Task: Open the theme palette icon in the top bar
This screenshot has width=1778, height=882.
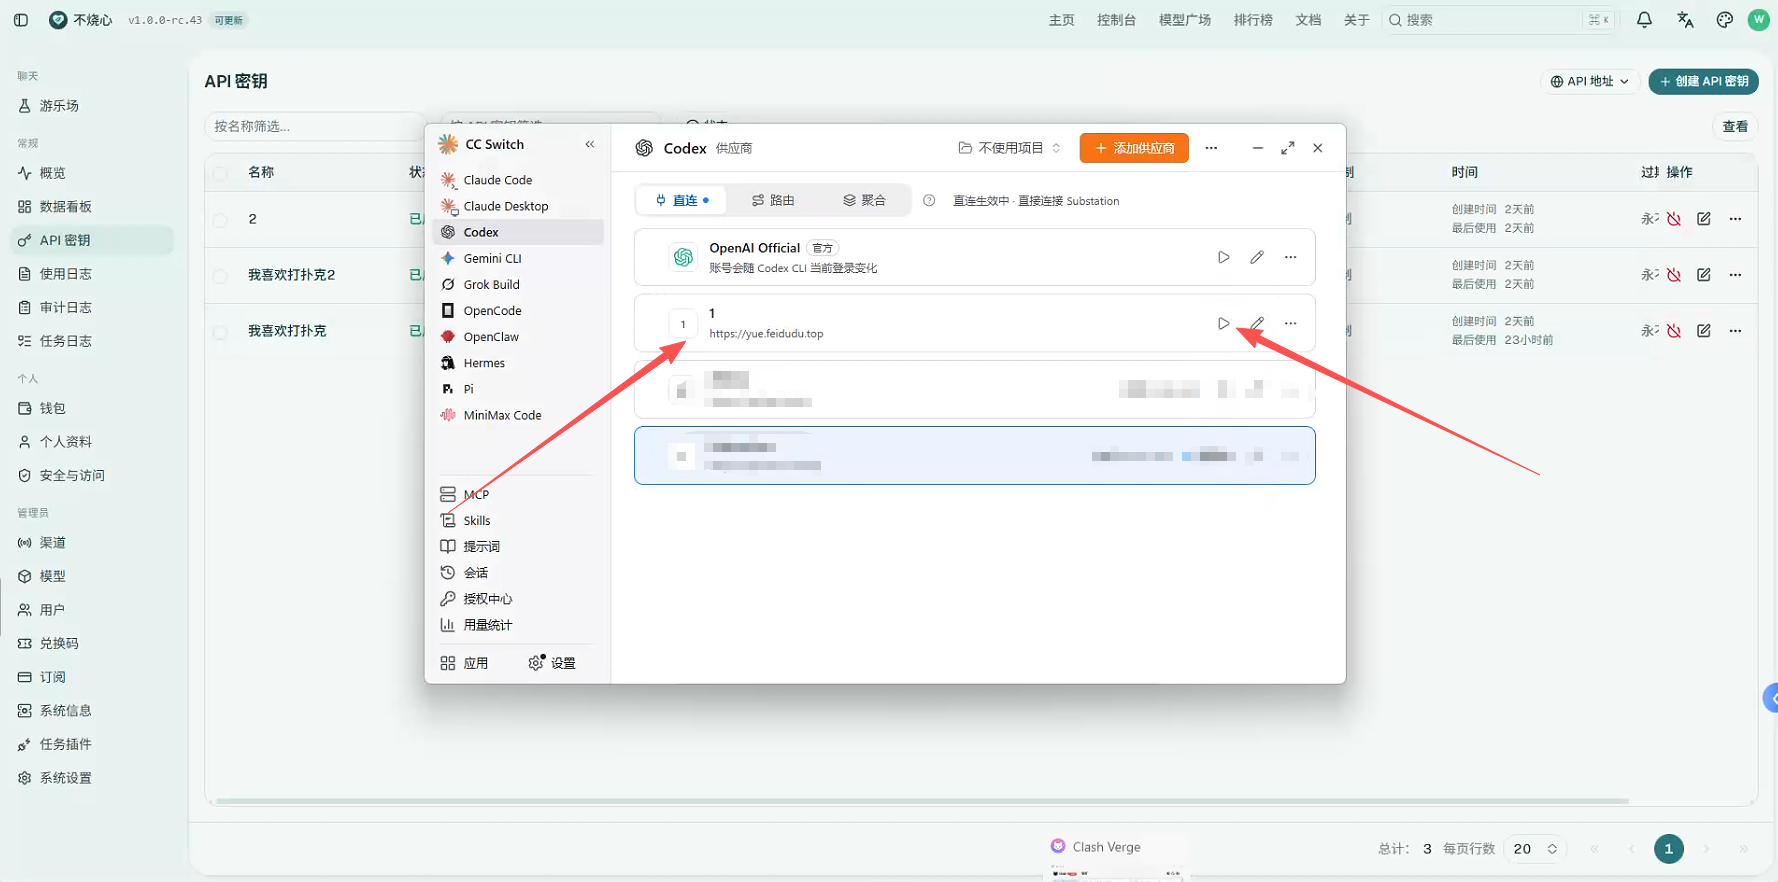Action: (1725, 20)
